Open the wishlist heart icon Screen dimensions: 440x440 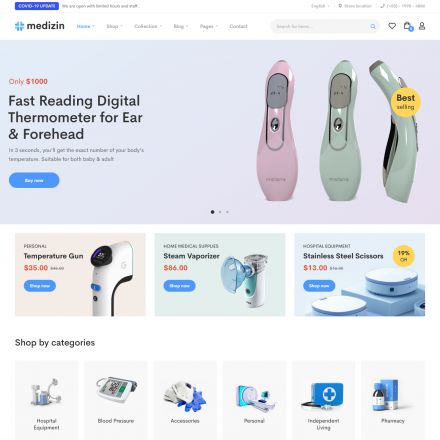(392, 26)
